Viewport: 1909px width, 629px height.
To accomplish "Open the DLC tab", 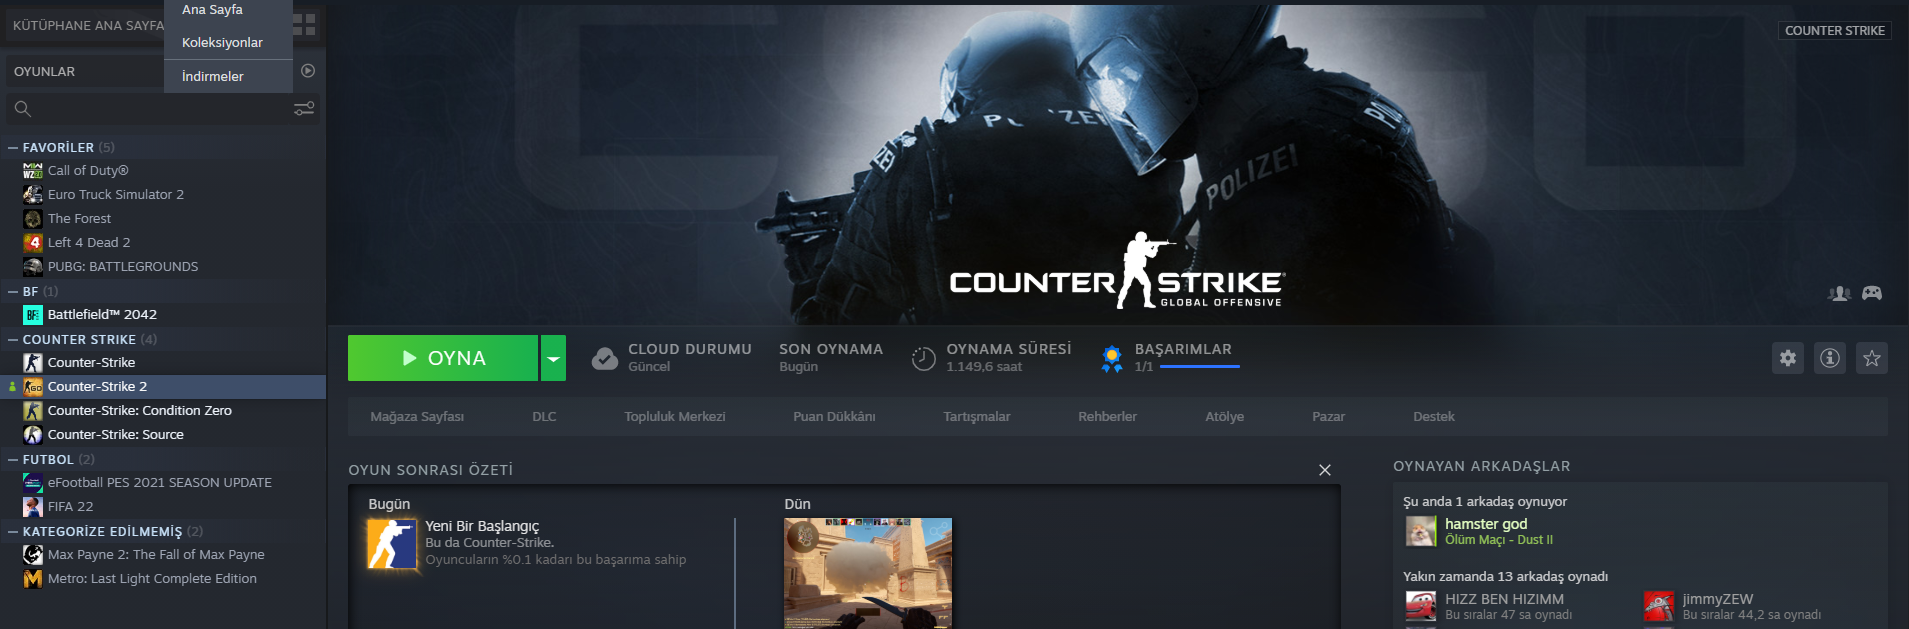I will [x=544, y=416].
